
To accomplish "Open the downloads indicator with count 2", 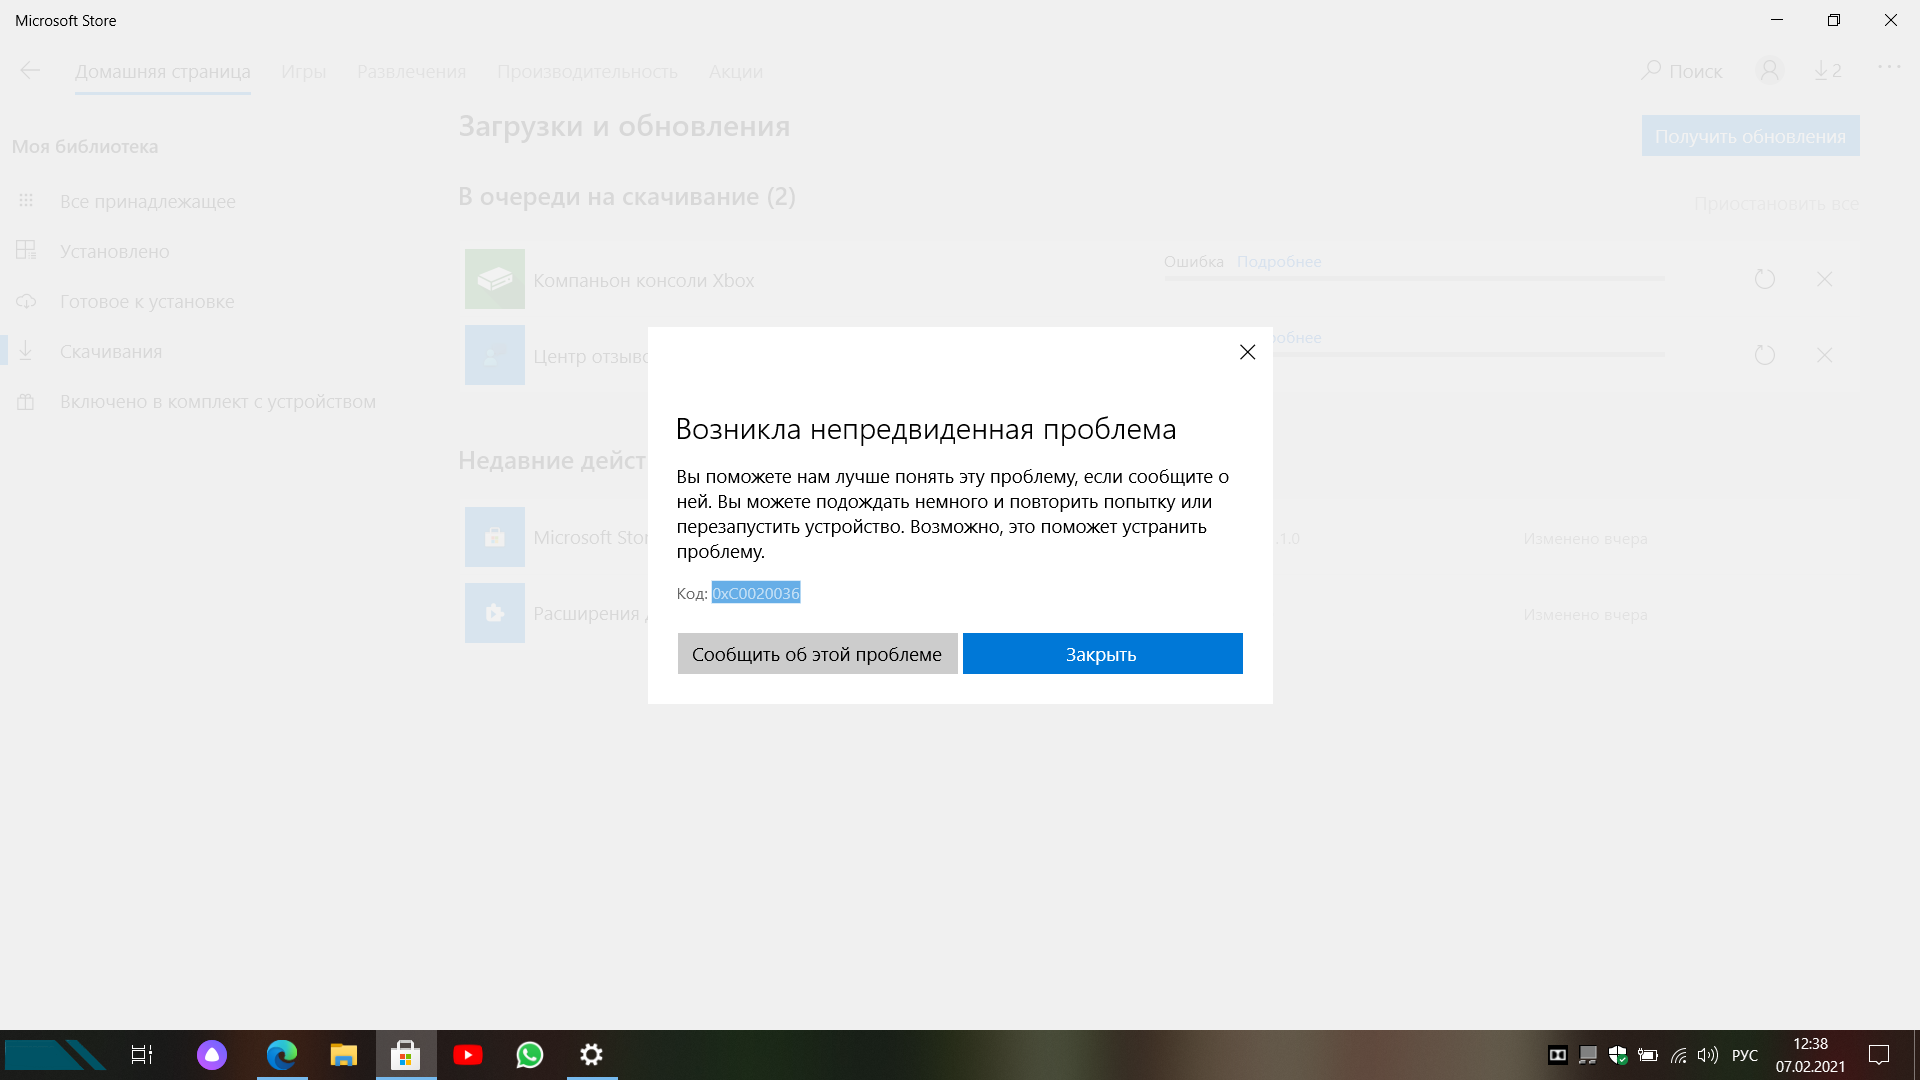I will tap(1828, 71).
